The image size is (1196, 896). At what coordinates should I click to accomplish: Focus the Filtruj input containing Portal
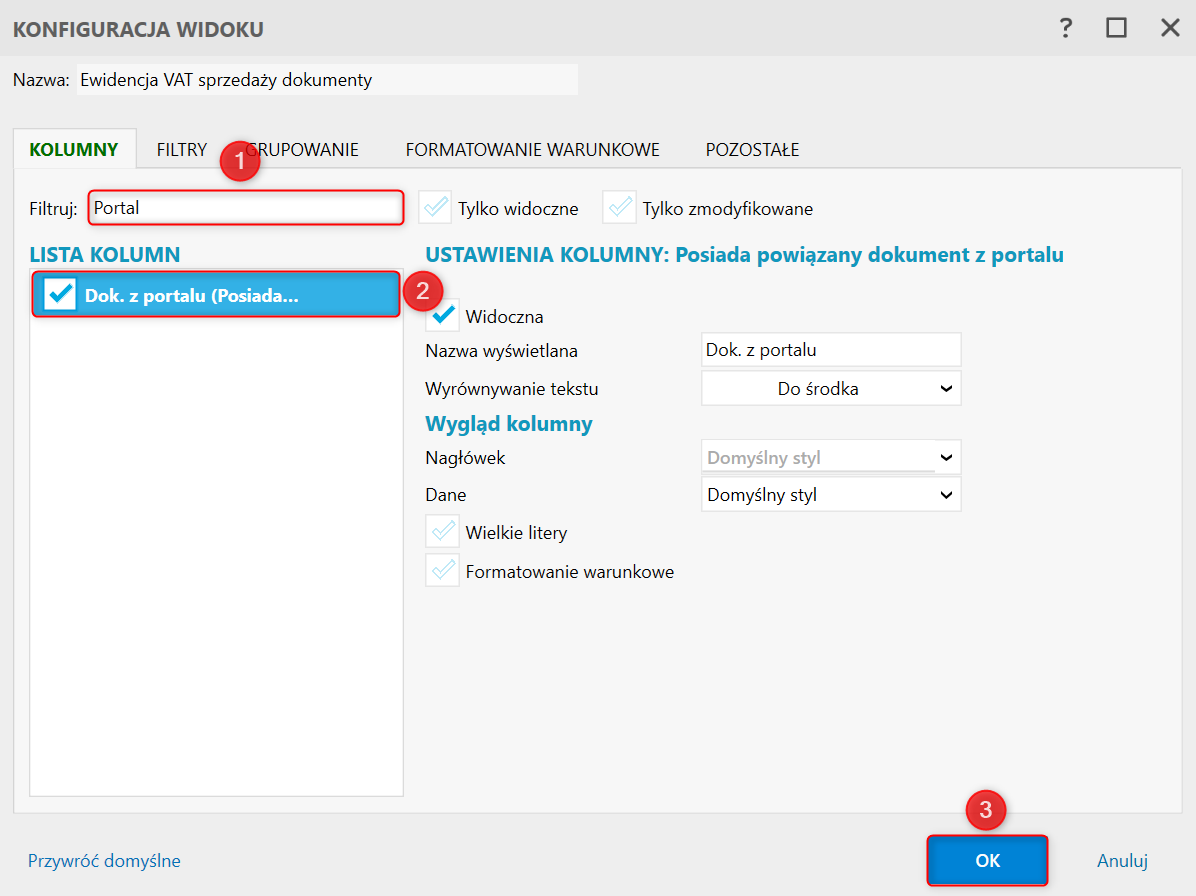(x=246, y=207)
